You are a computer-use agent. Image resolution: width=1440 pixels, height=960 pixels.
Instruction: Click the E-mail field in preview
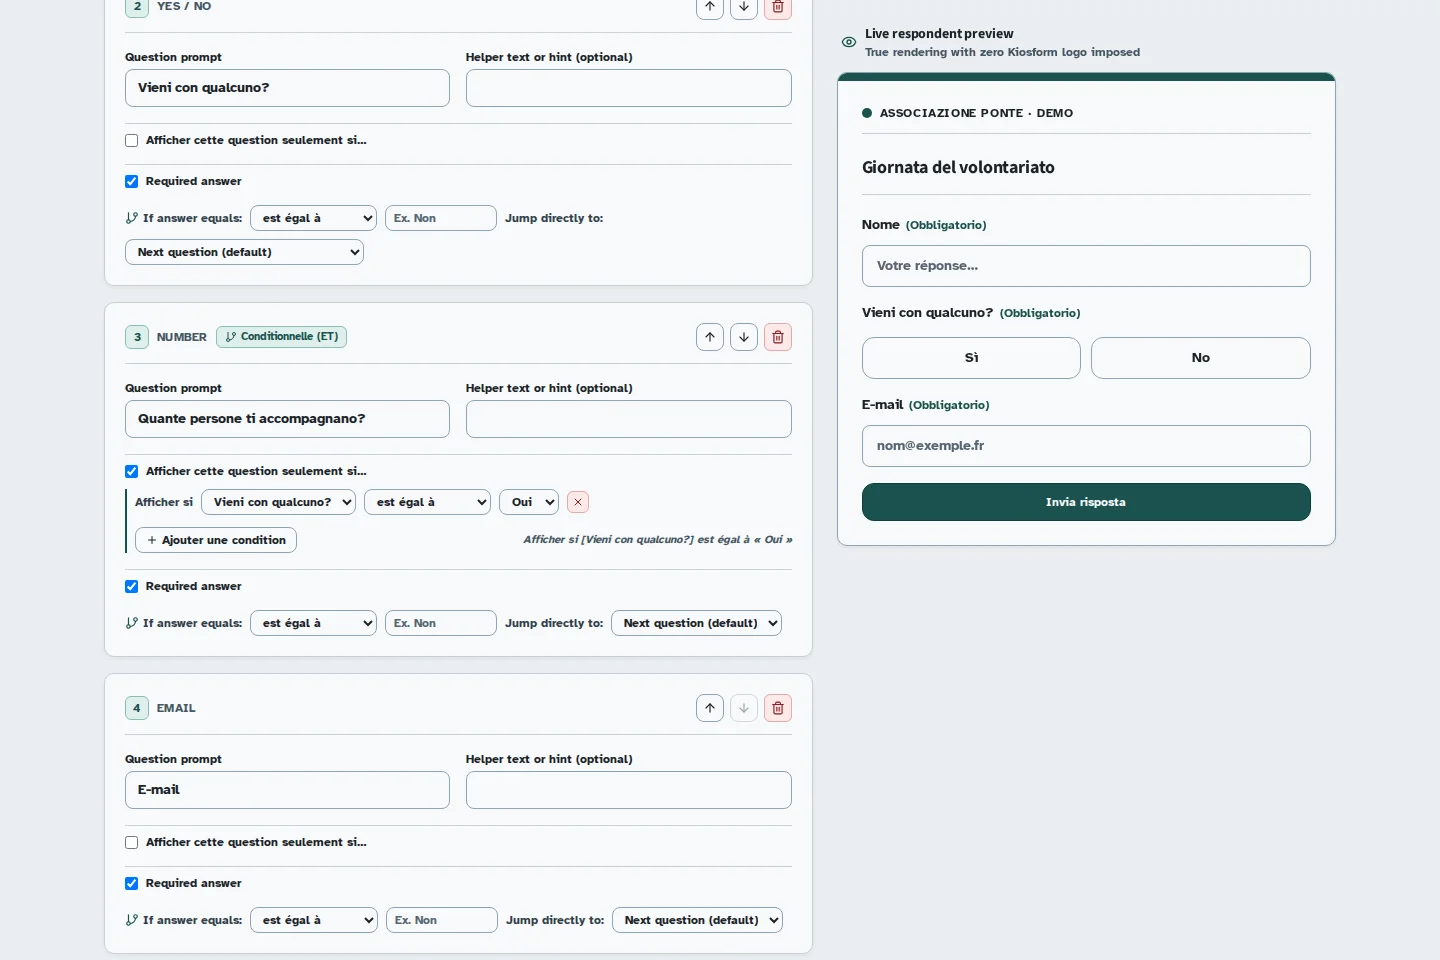click(x=1086, y=446)
